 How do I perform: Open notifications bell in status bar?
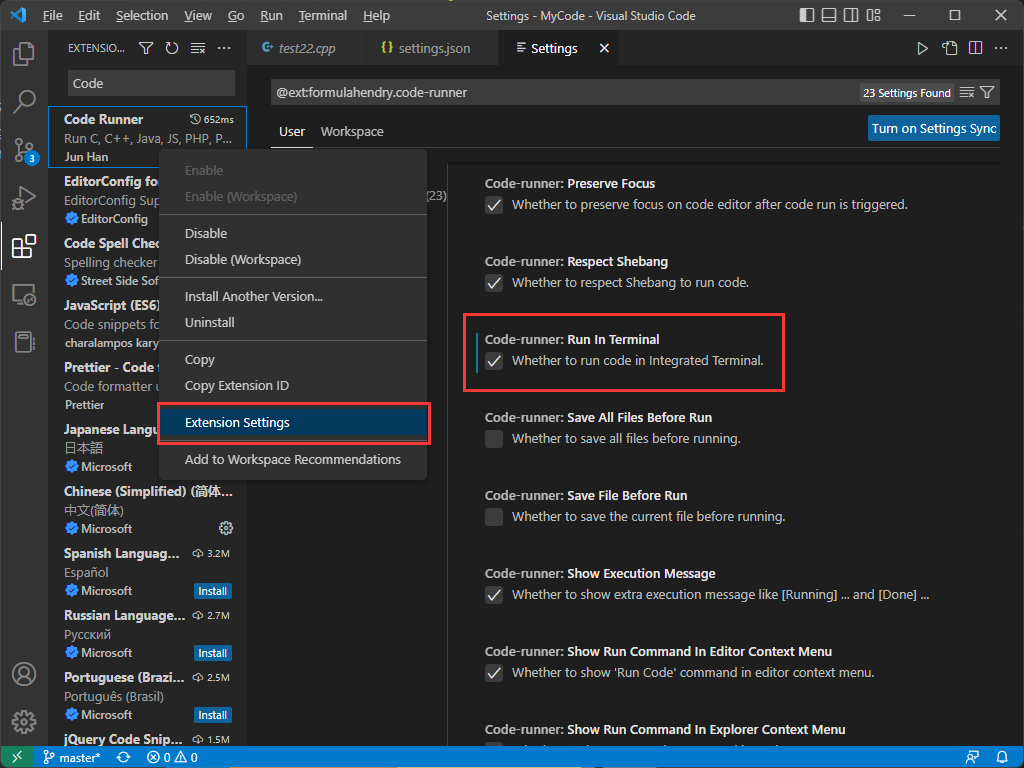point(1002,758)
